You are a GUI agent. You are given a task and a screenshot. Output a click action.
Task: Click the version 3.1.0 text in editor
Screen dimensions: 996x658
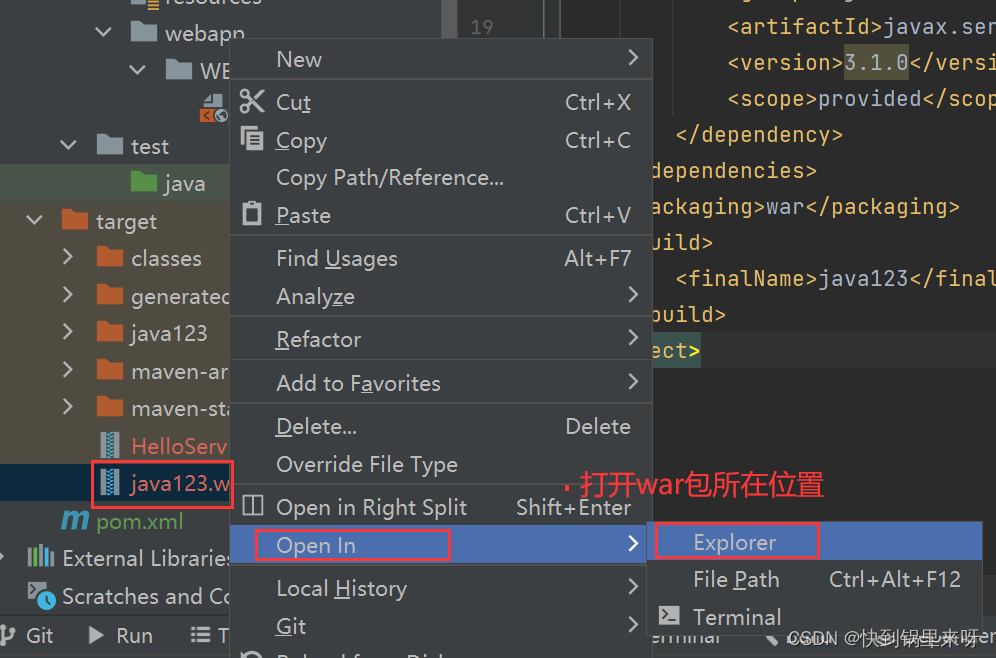pos(876,62)
